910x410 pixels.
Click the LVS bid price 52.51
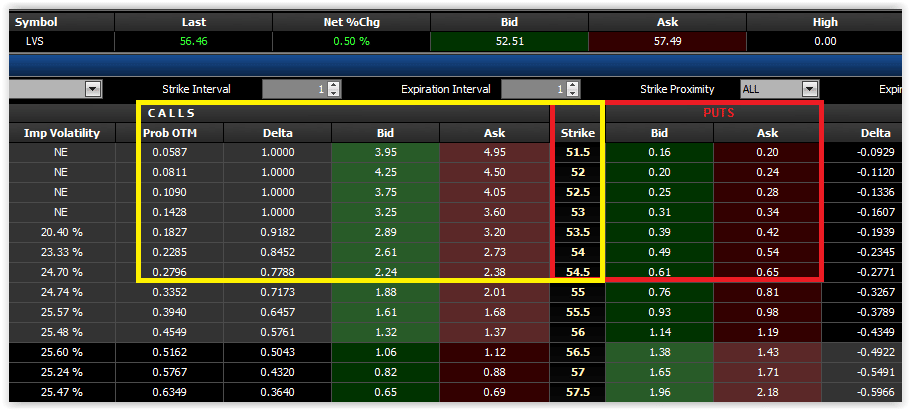click(x=509, y=41)
